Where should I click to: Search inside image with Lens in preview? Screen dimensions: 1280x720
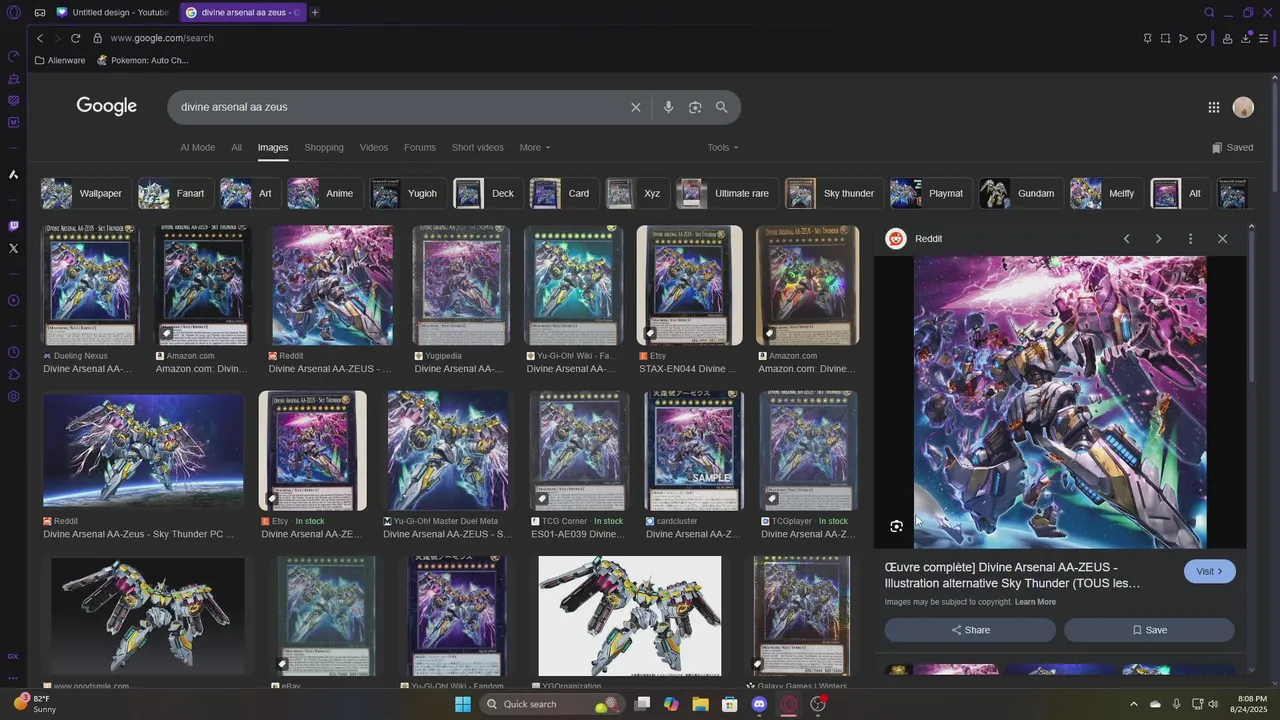[896, 526]
